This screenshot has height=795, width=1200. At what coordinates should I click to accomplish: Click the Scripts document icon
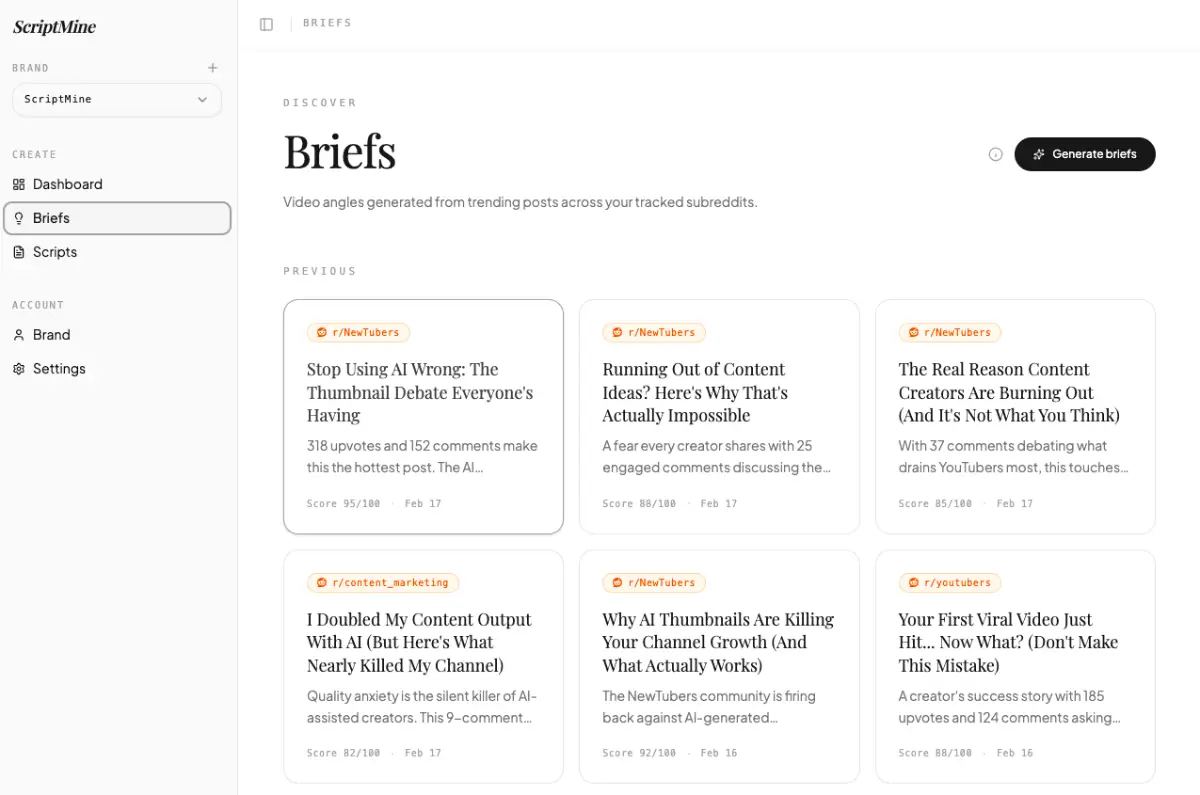18,252
